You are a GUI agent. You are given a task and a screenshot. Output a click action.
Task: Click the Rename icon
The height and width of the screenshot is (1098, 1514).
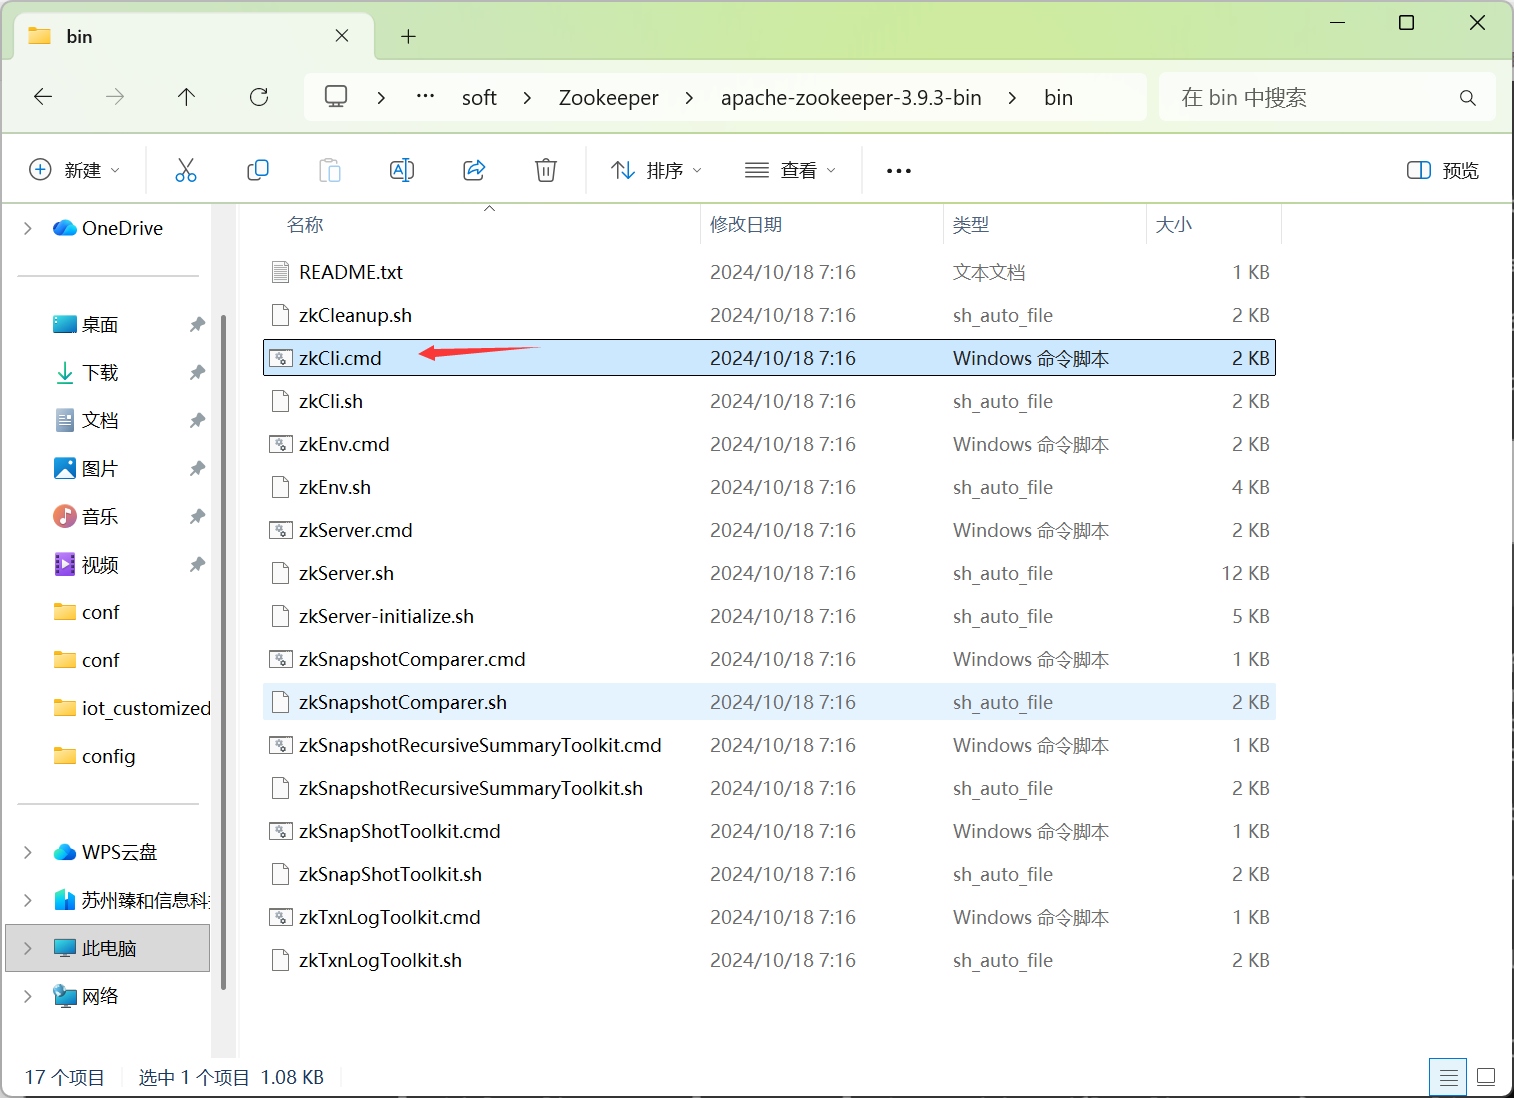[x=402, y=170]
